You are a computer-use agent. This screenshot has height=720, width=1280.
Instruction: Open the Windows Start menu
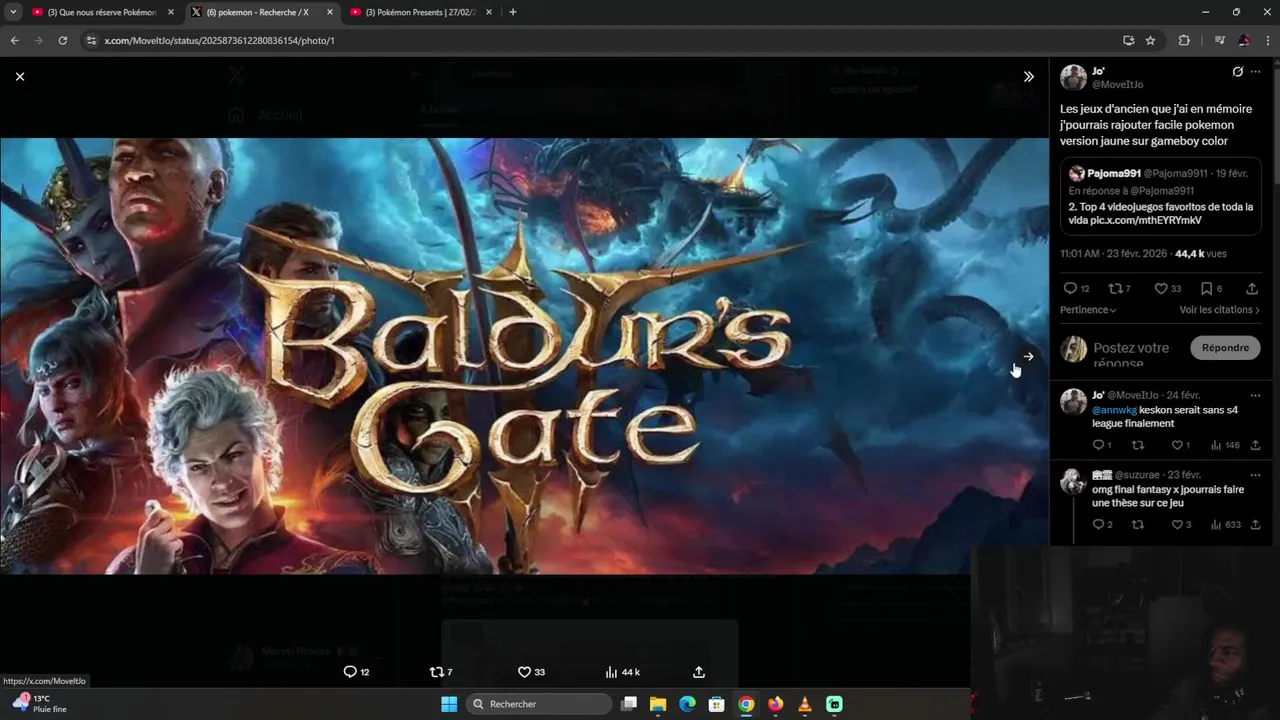click(x=448, y=704)
